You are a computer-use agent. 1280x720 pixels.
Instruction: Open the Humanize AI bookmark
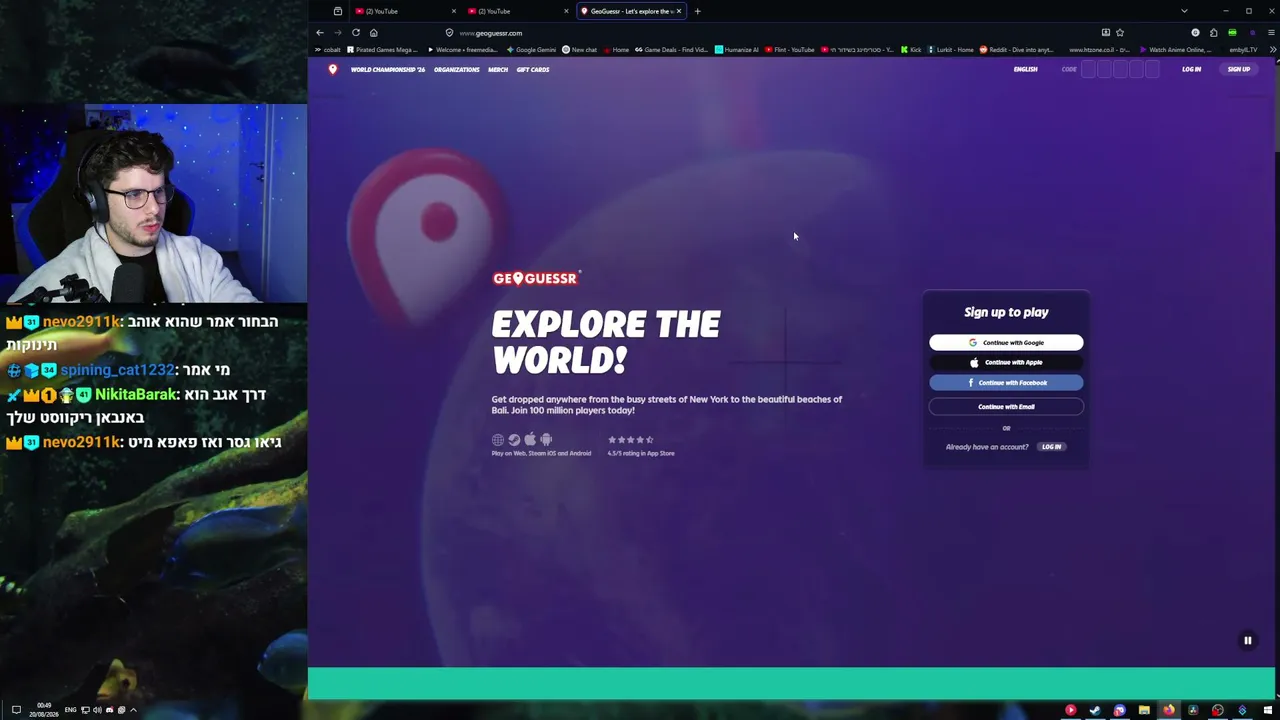point(736,50)
